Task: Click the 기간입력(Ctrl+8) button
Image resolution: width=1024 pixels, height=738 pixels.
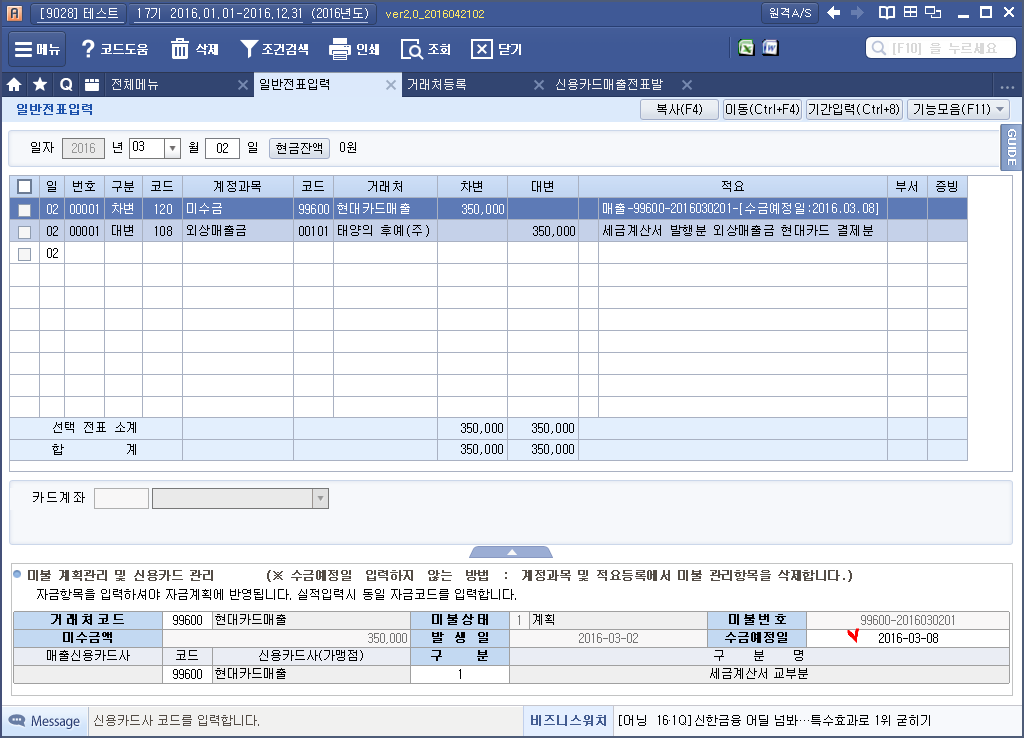Action: (x=854, y=109)
